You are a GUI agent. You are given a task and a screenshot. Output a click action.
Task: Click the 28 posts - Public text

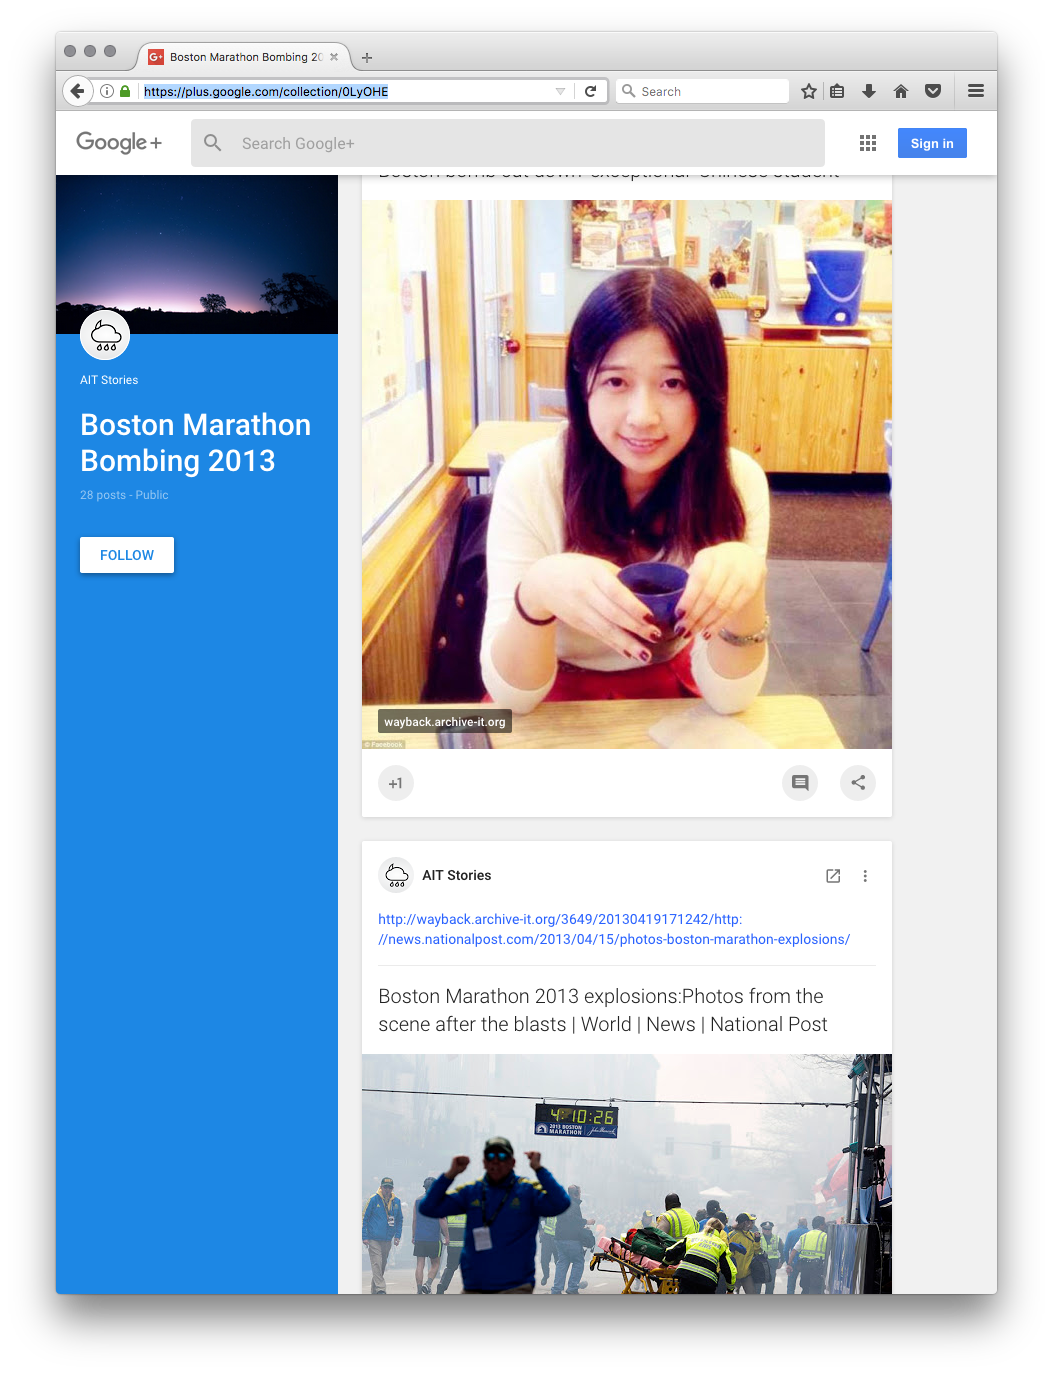click(124, 495)
